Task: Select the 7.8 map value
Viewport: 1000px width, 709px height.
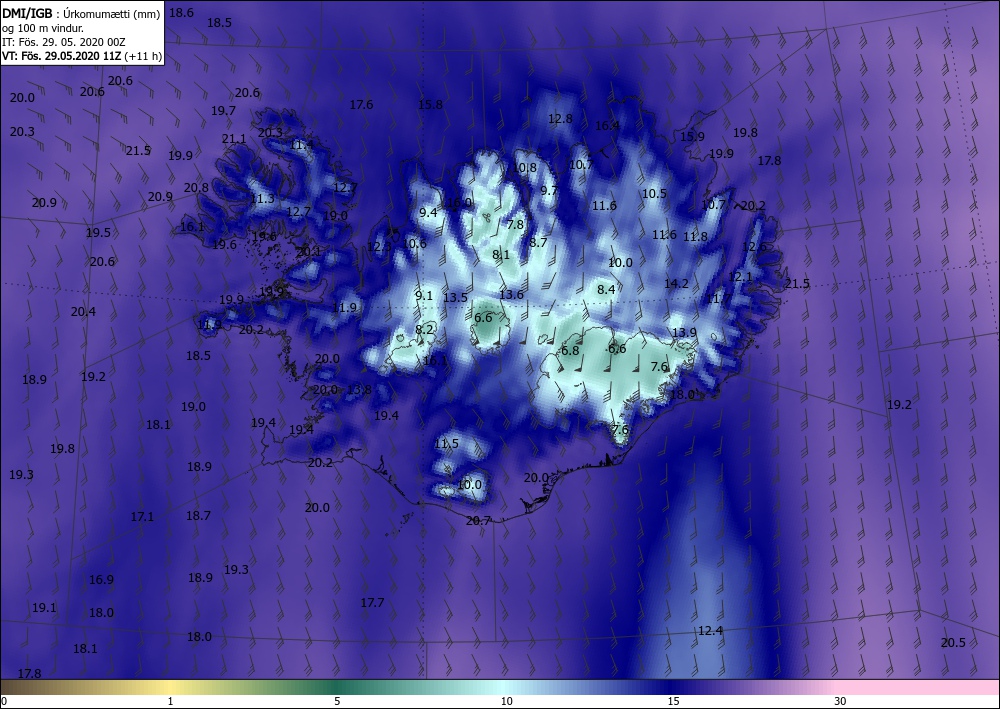Action: click(515, 224)
